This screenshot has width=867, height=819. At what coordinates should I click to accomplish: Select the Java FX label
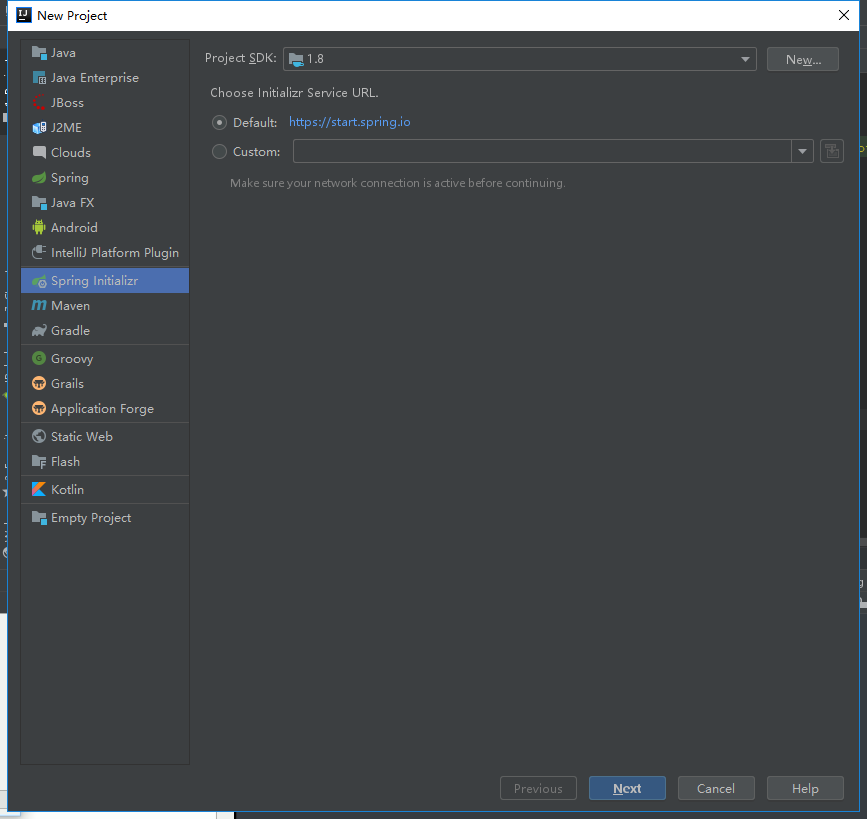click(x=72, y=203)
